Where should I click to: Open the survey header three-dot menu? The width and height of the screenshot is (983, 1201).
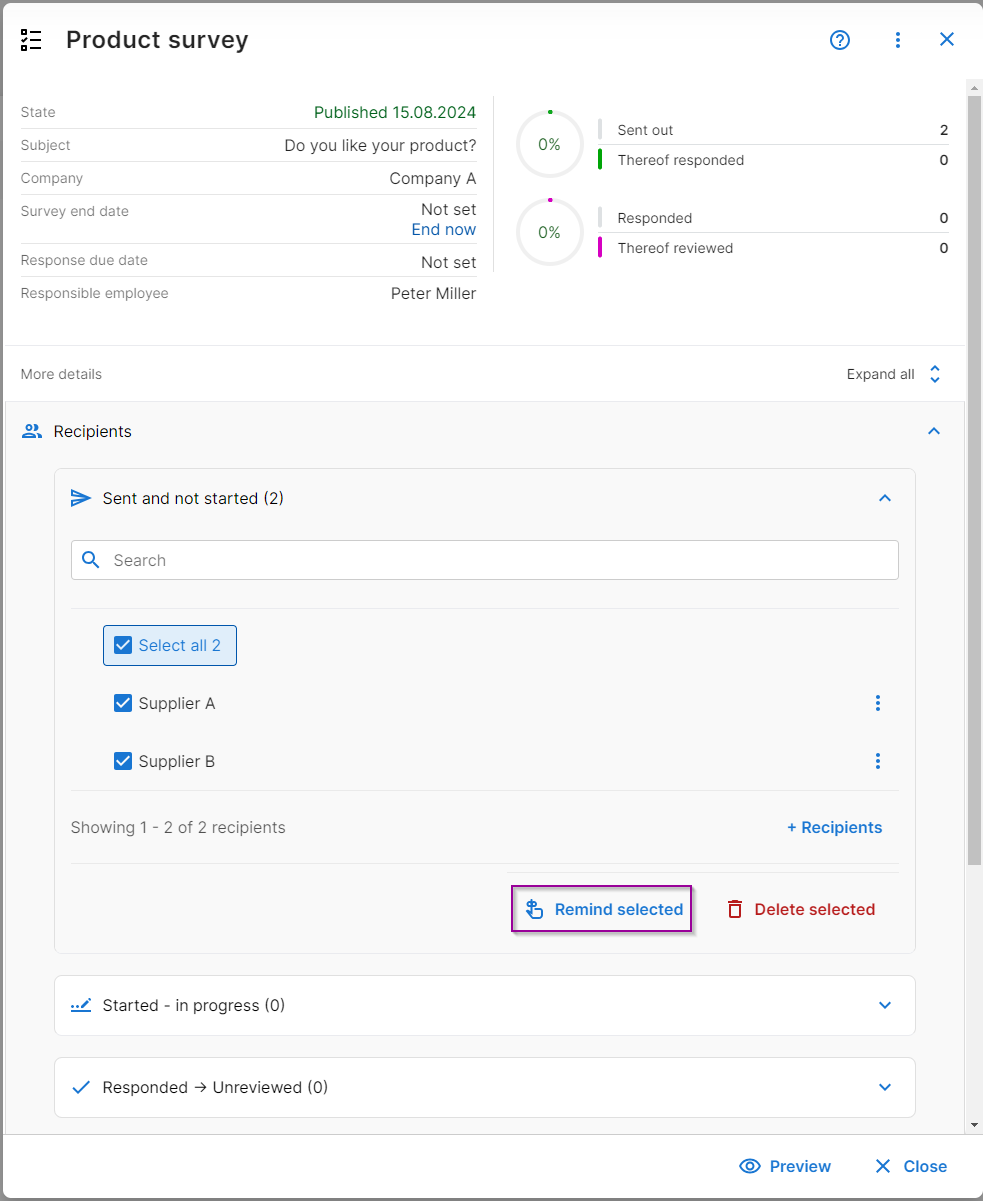898,40
